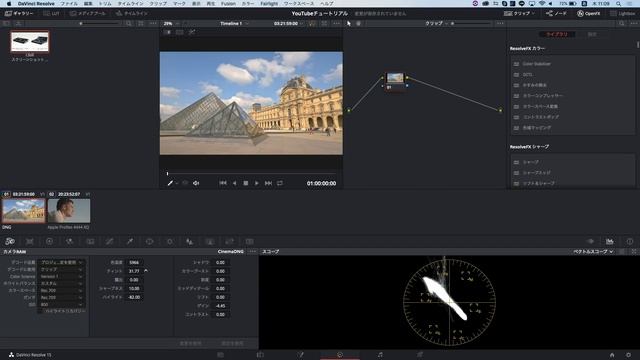
Task: Adjust the gallery thumbnail size slider
Action: pyautogui.click(x=99, y=24)
